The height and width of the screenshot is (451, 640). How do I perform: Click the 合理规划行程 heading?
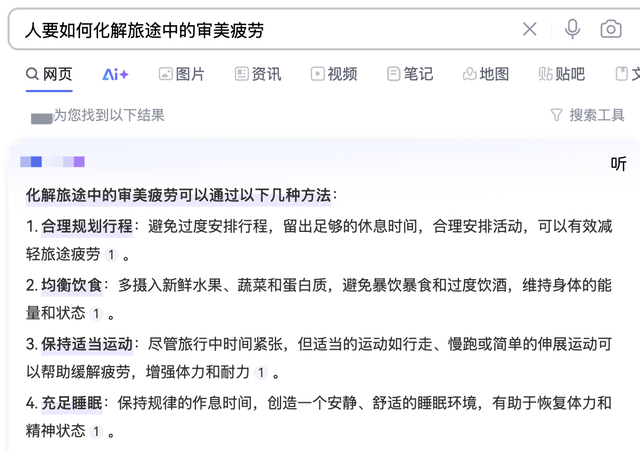click(x=87, y=226)
